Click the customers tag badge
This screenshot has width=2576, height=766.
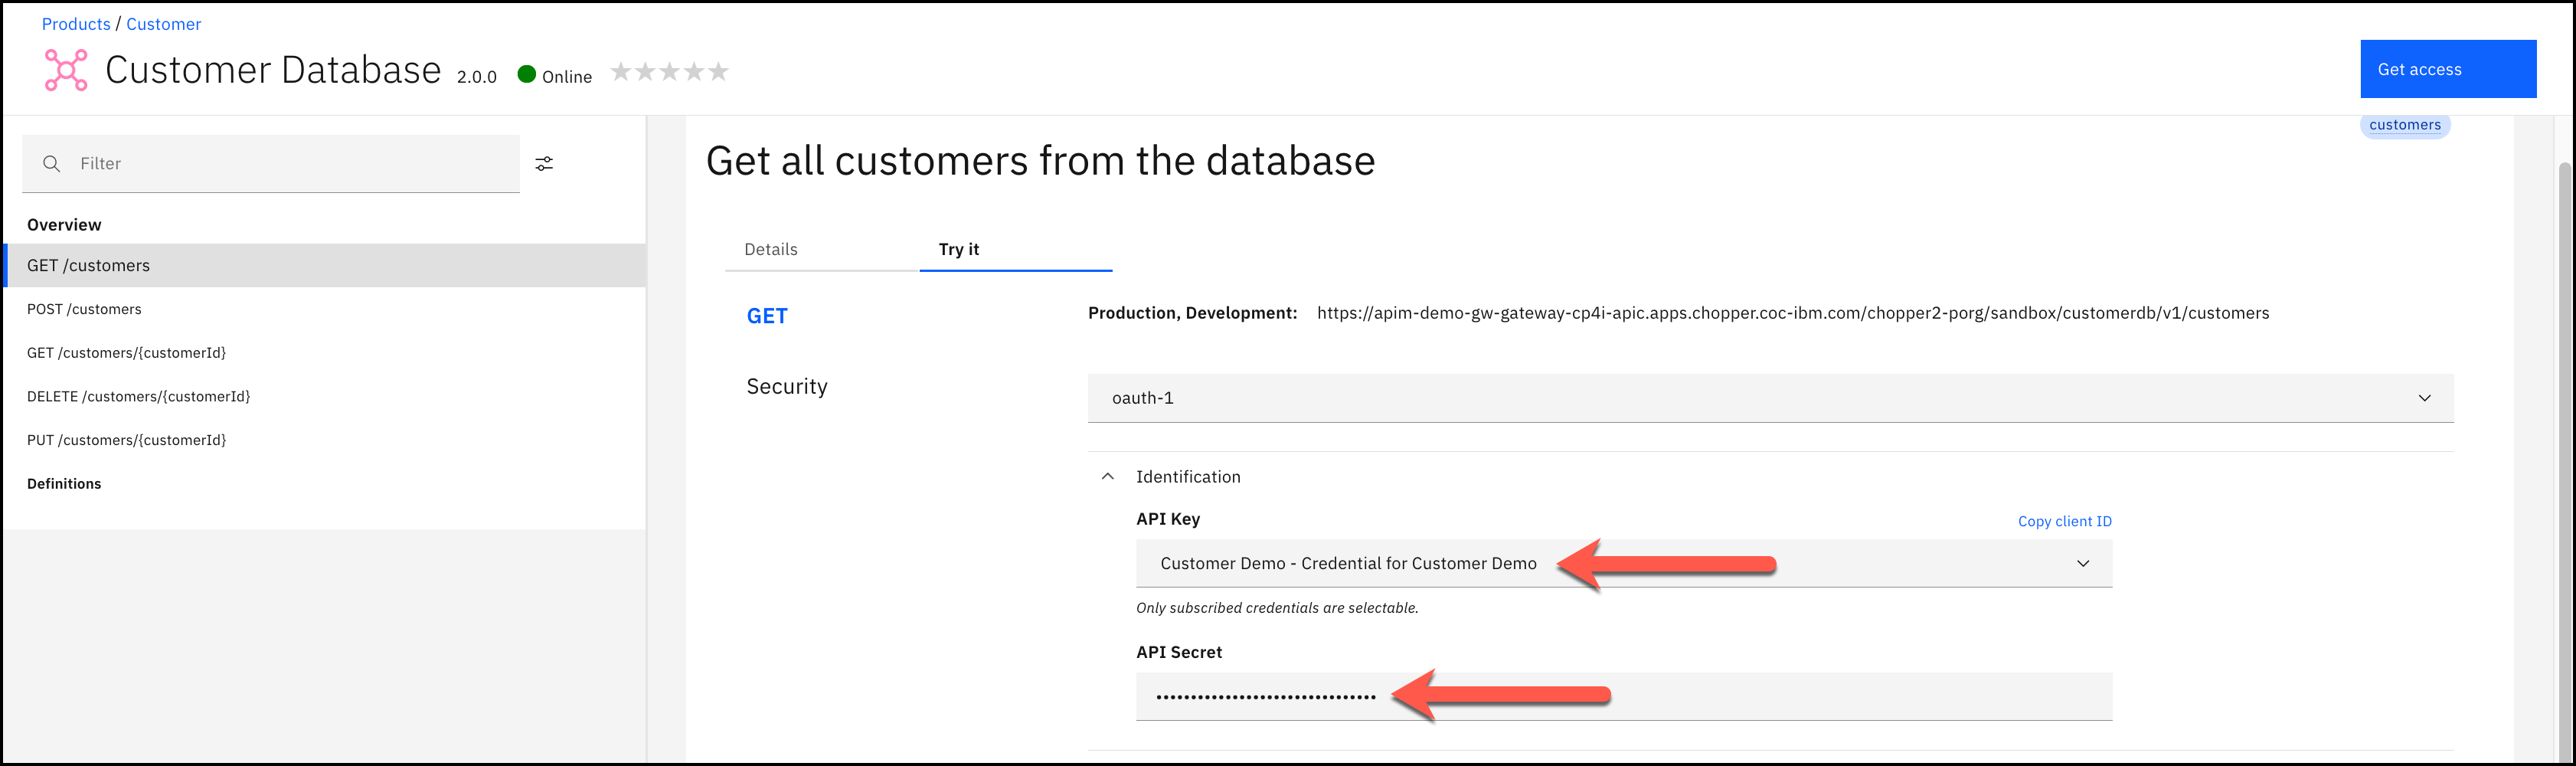click(x=2405, y=125)
